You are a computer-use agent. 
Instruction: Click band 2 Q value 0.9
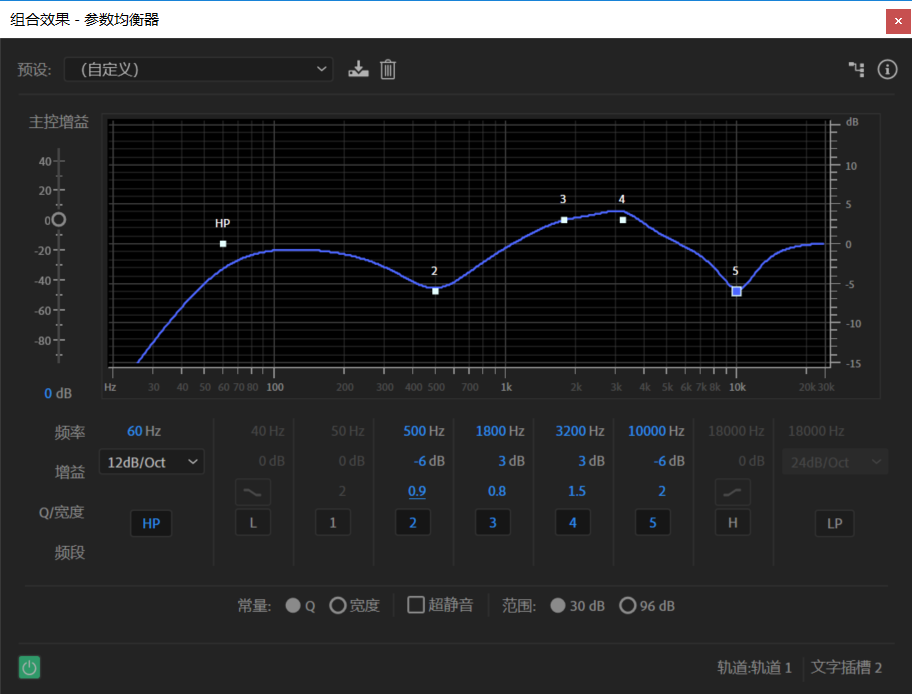(417, 491)
